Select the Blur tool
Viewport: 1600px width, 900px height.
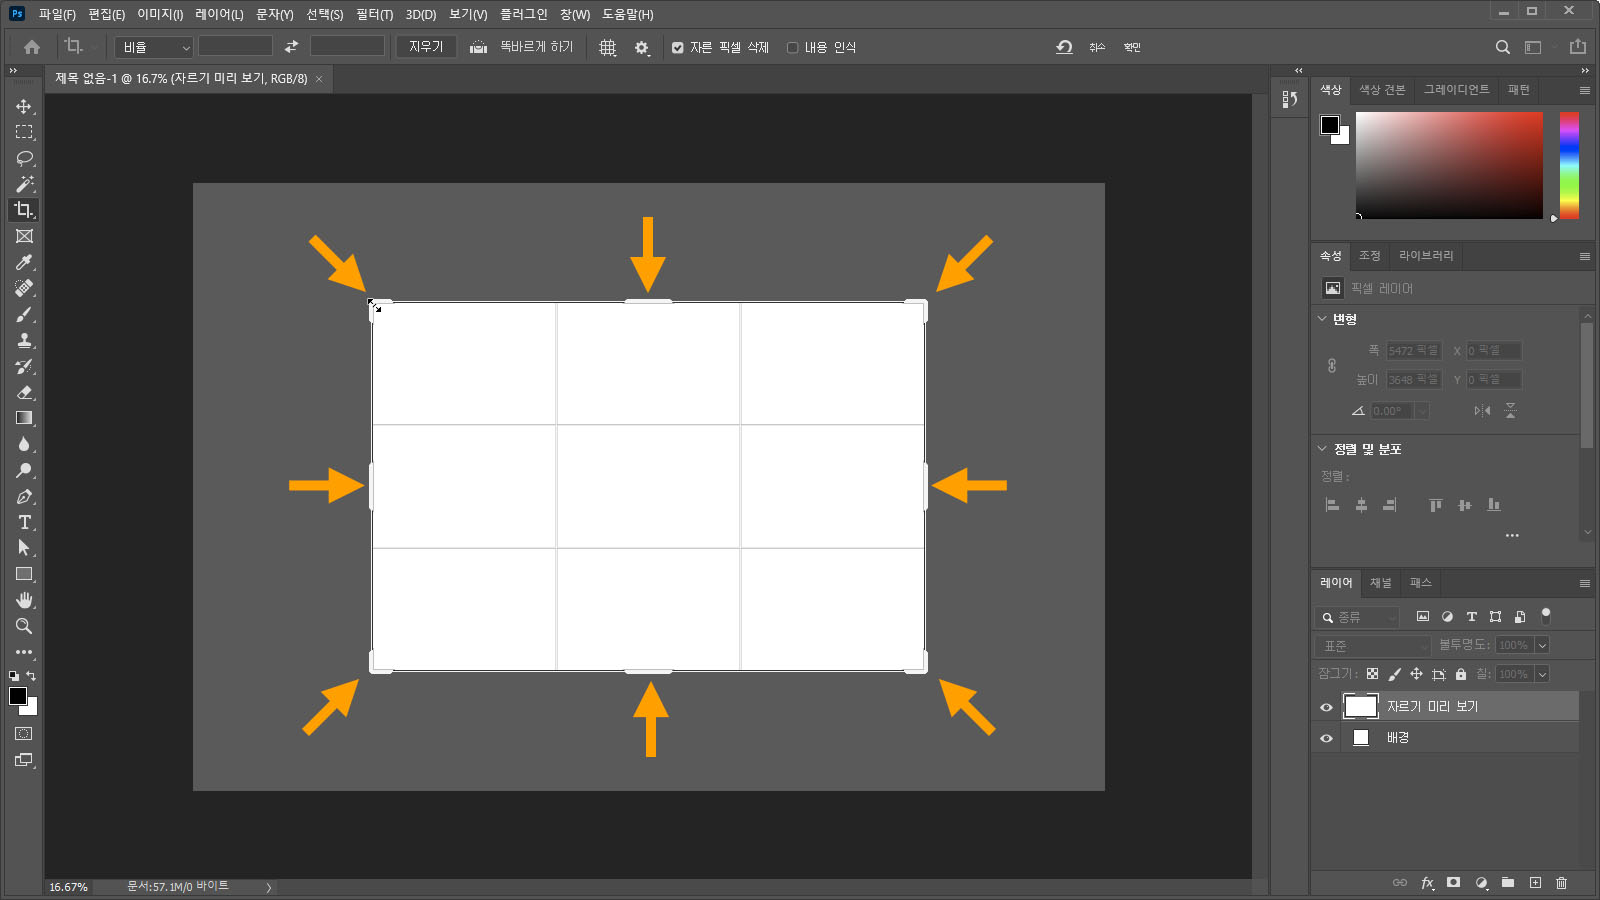pos(24,444)
